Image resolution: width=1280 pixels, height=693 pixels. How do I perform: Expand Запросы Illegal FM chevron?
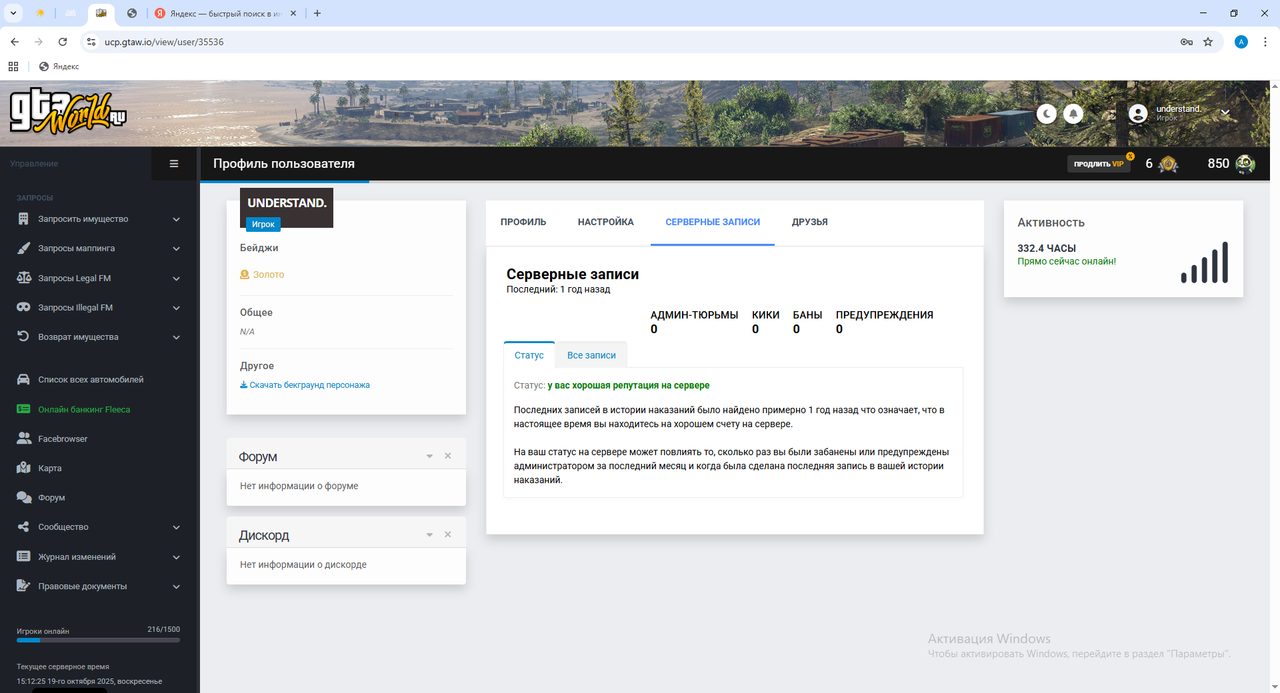[x=176, y=307]
